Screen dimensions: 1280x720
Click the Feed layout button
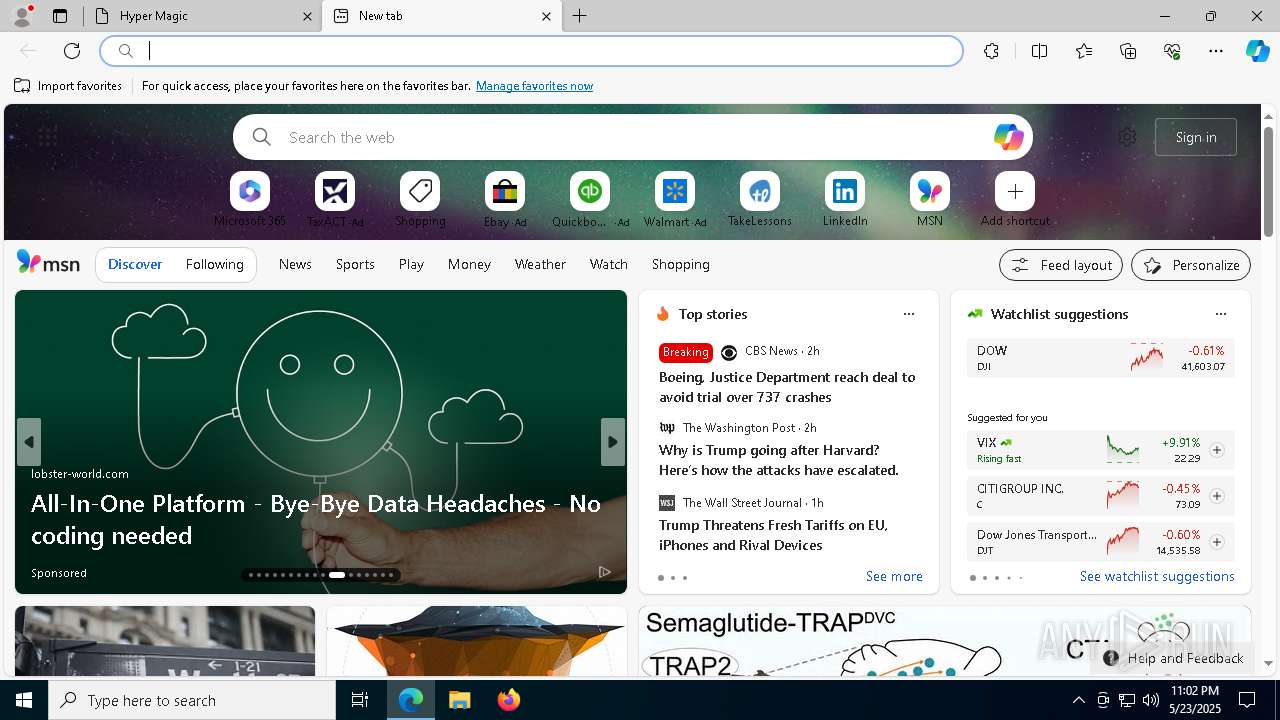coord(1061,265)
